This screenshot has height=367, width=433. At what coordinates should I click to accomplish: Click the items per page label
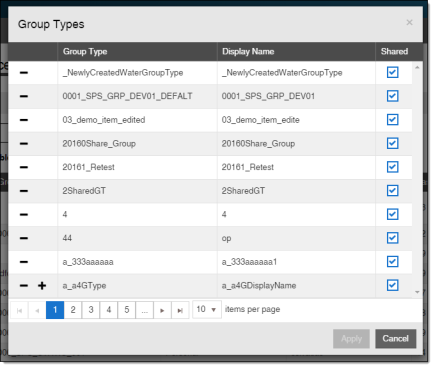[252, 310]
